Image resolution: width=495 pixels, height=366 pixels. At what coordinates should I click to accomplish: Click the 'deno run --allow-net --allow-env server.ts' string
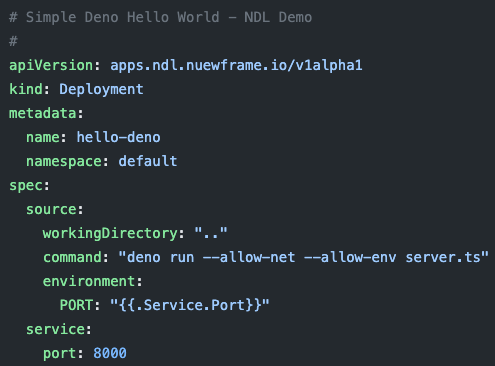coord(304,257)
